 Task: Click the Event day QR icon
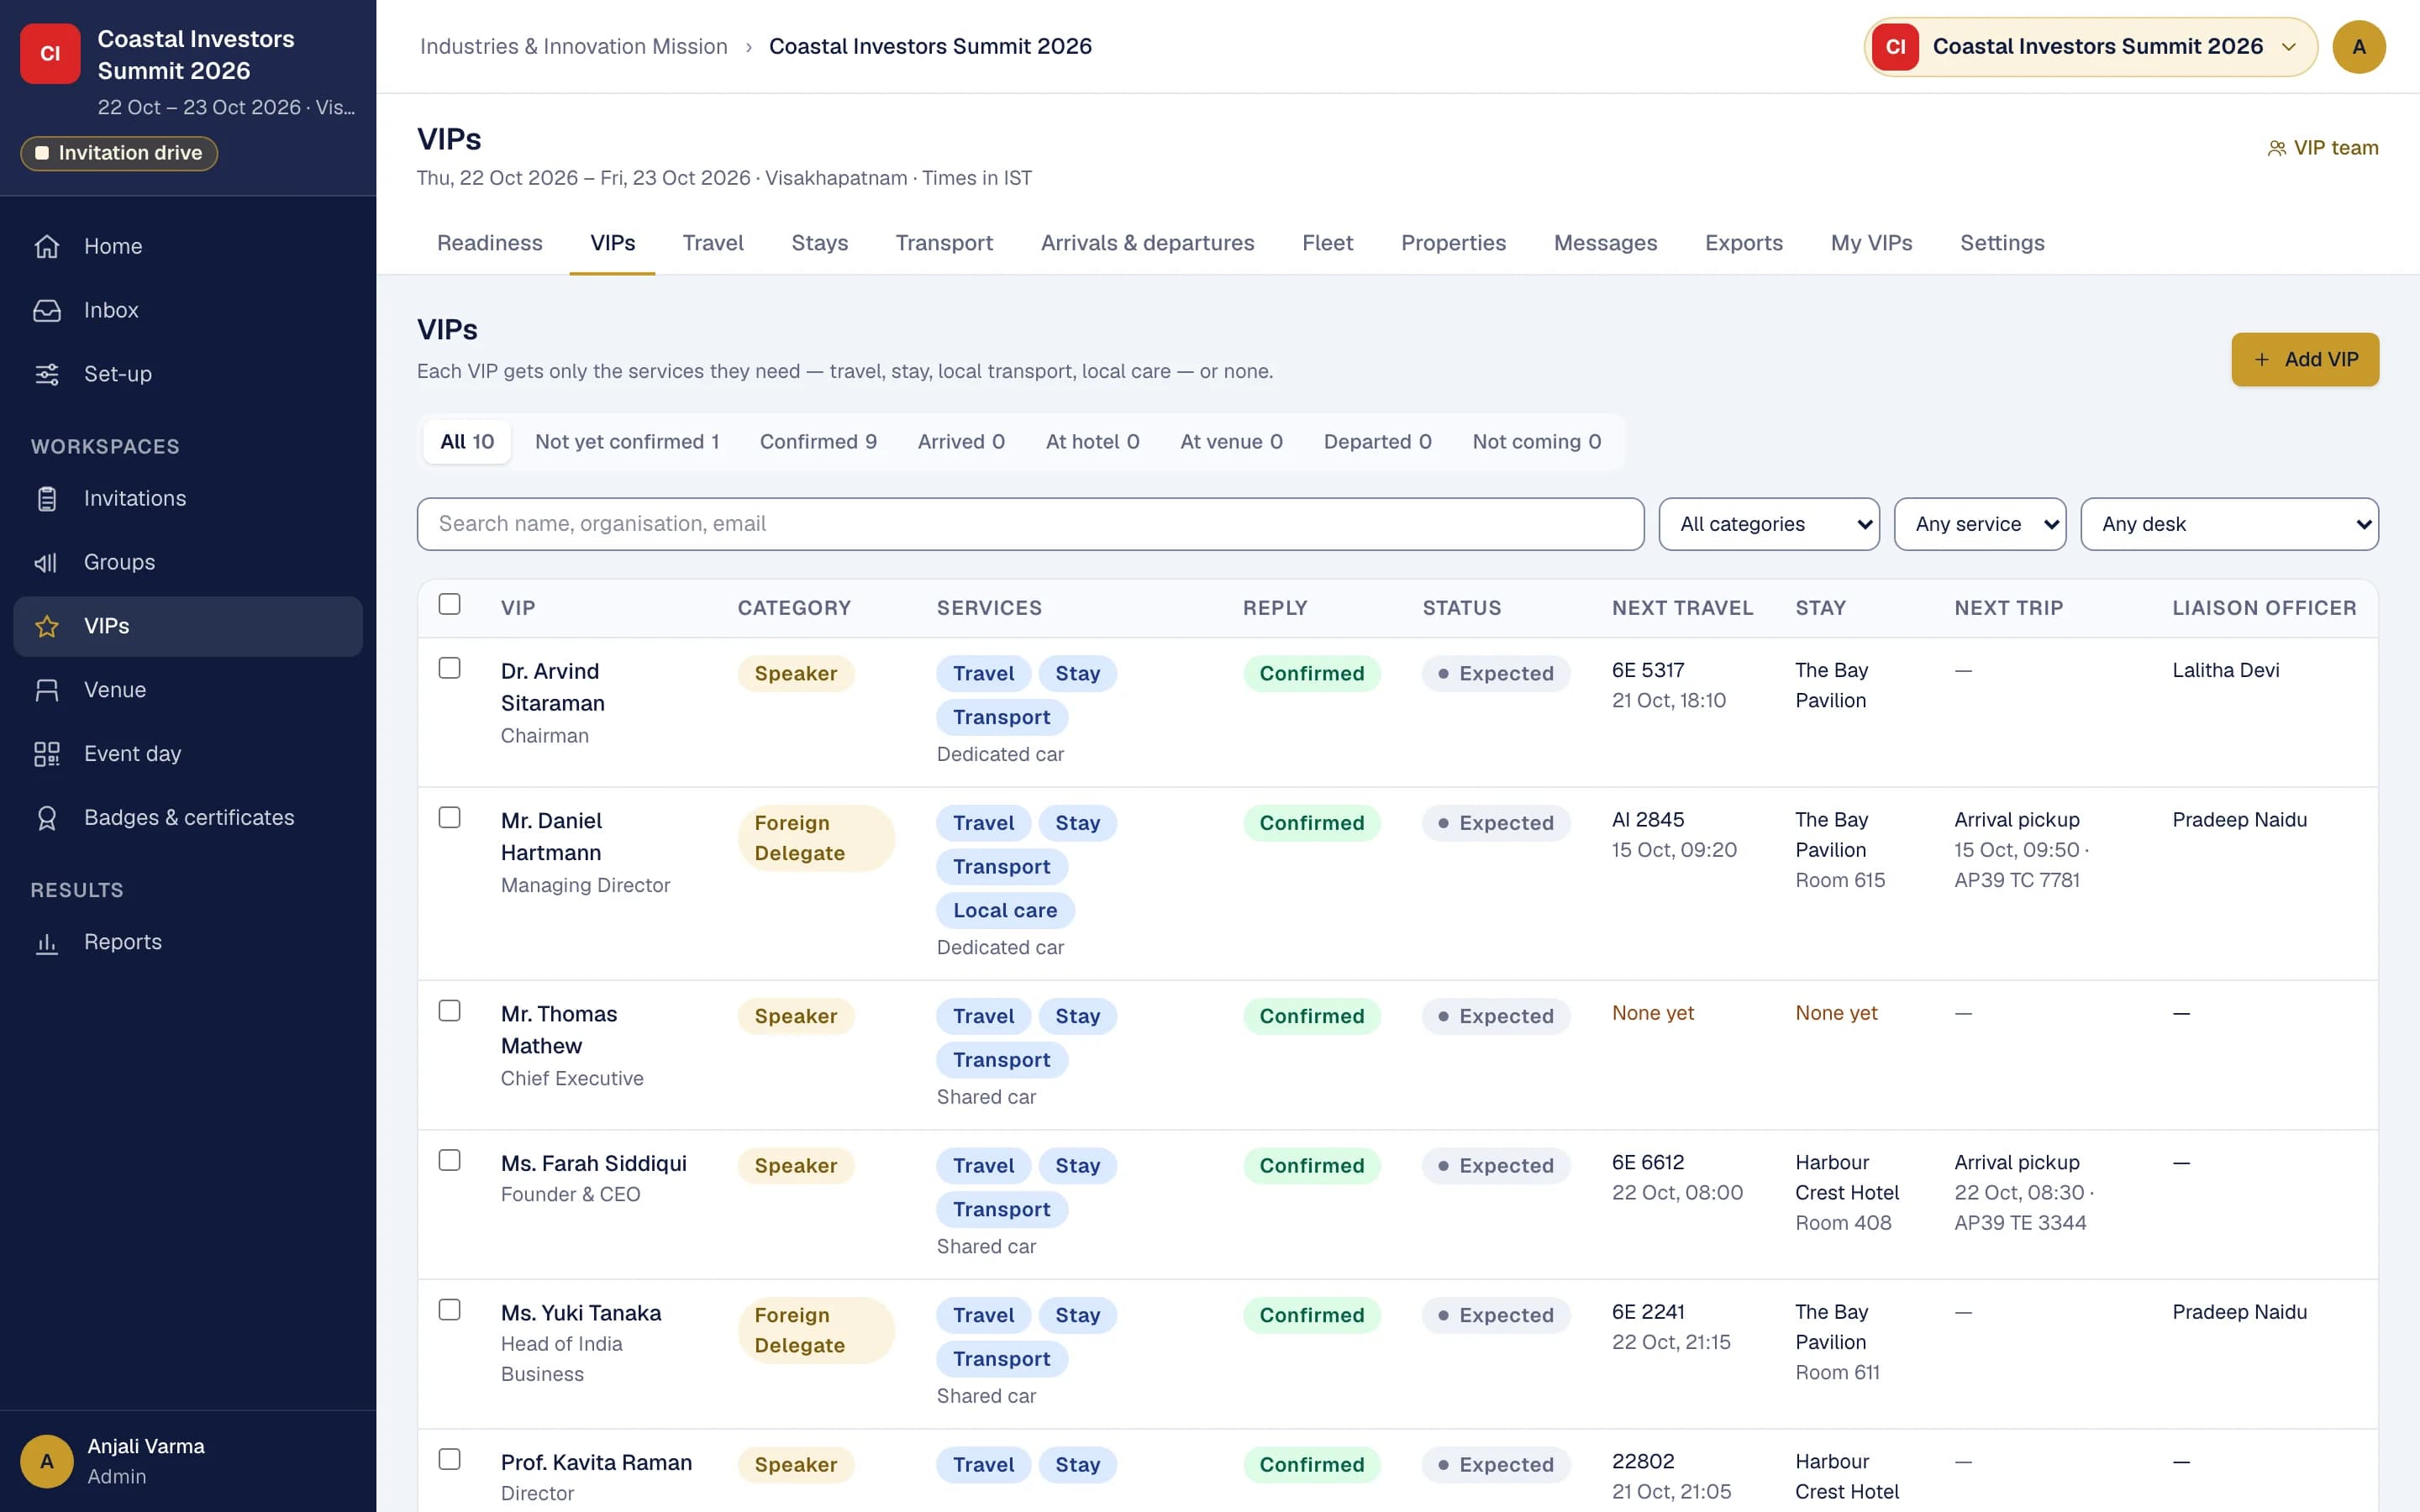pyautogui.click(x=47, y=754)
